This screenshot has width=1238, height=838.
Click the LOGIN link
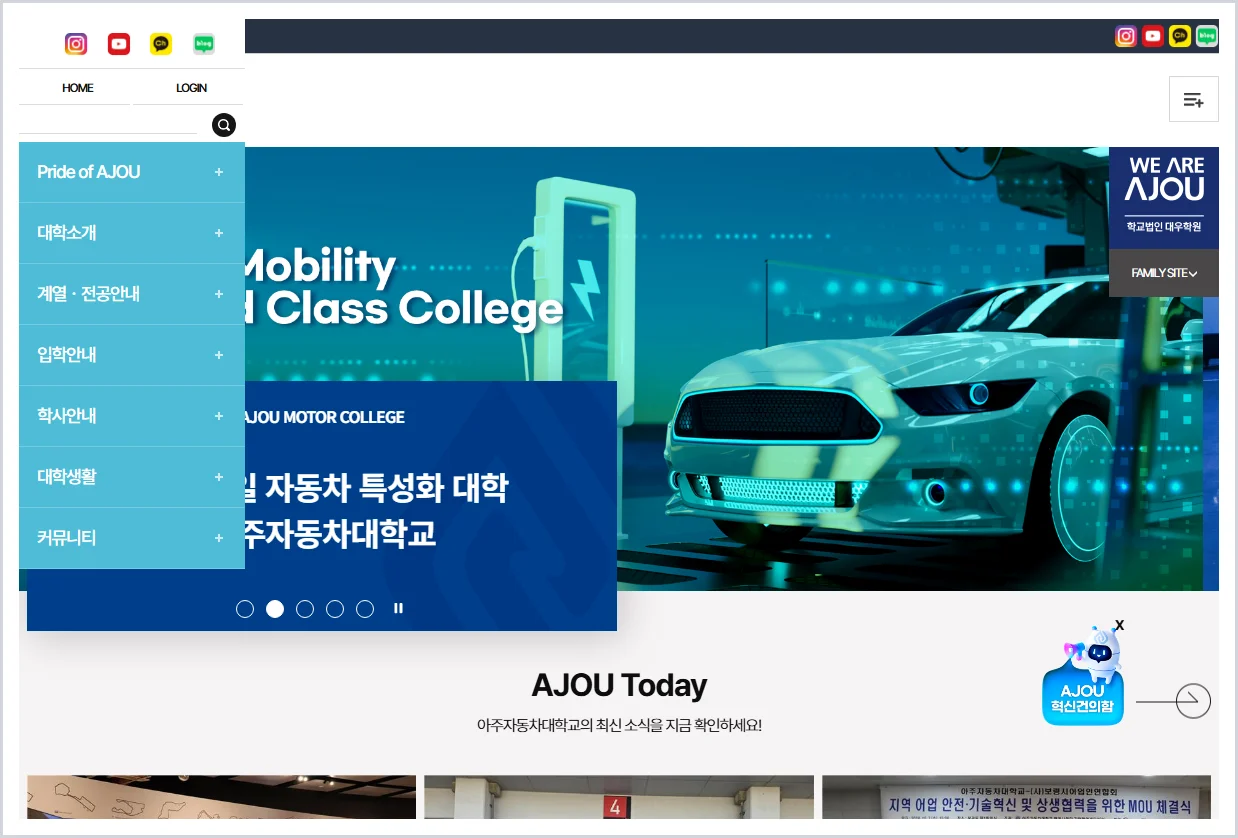pyautogui.click(x=191, y=88)
